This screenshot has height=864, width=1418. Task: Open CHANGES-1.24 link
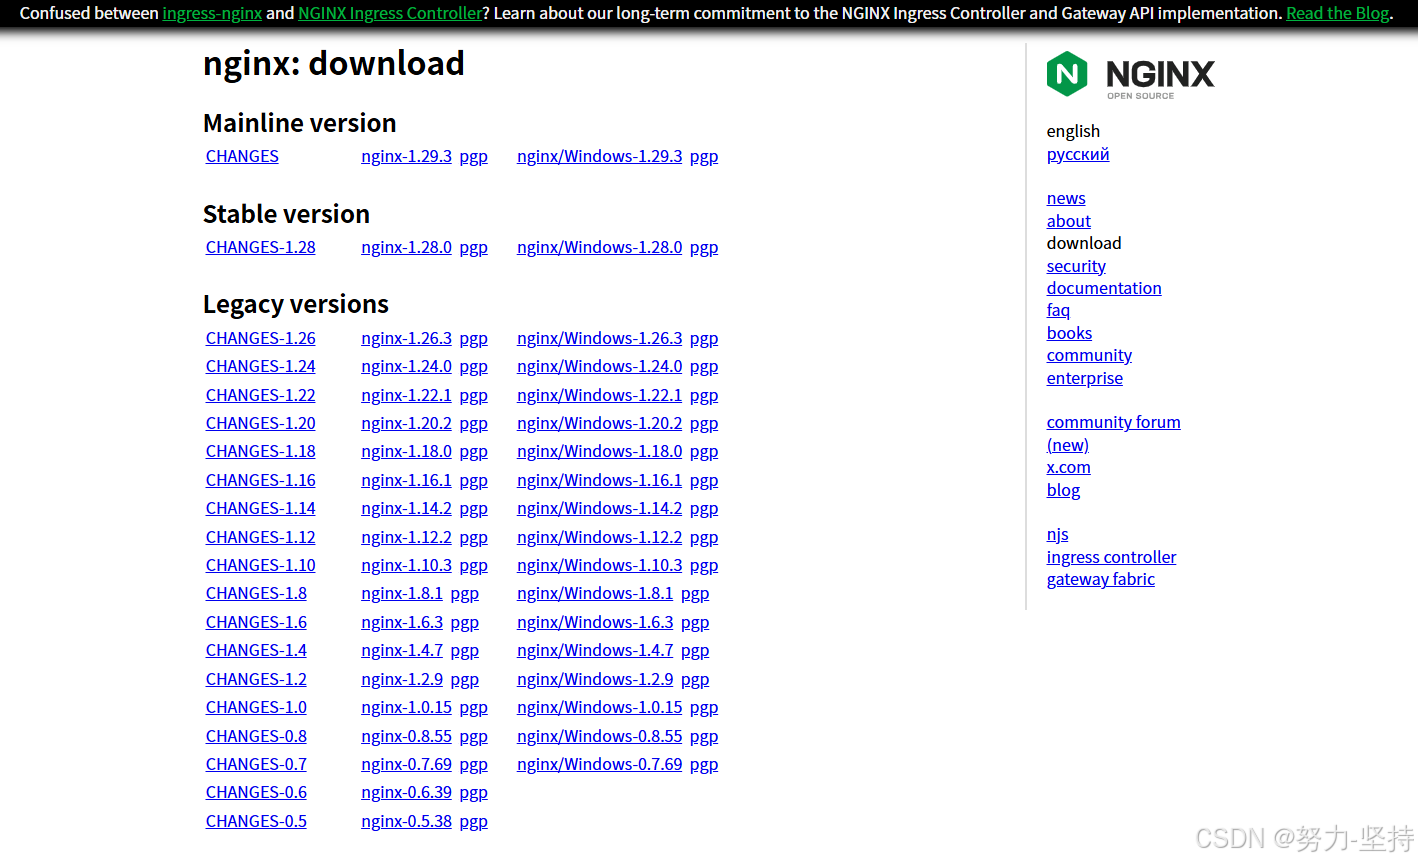(260, 366)
